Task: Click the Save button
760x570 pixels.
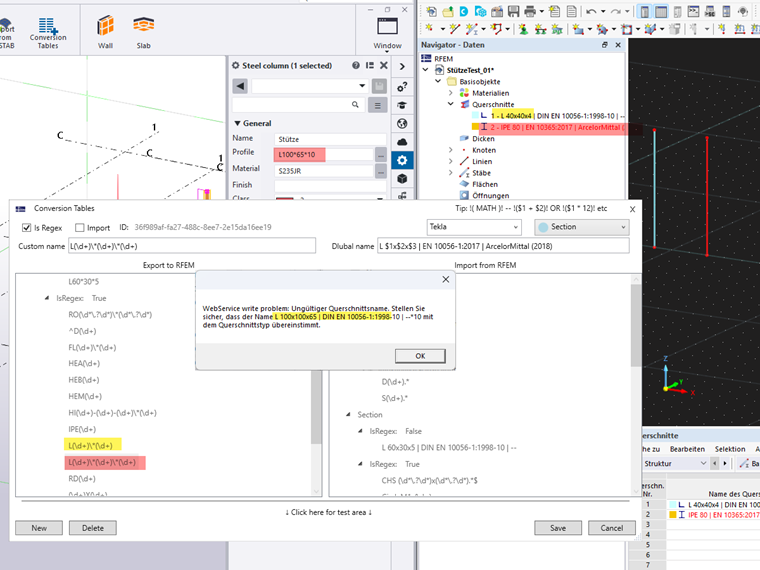Action: 558,528
